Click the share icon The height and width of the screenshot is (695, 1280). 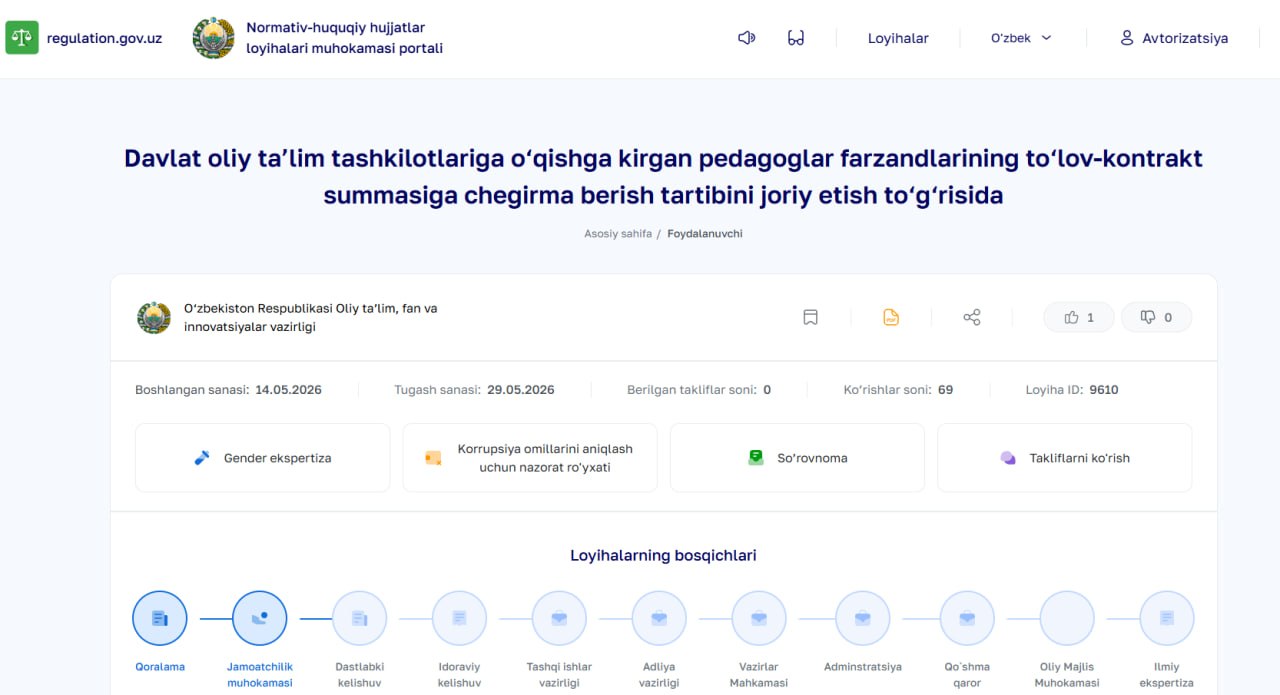[x=972, y=317]
